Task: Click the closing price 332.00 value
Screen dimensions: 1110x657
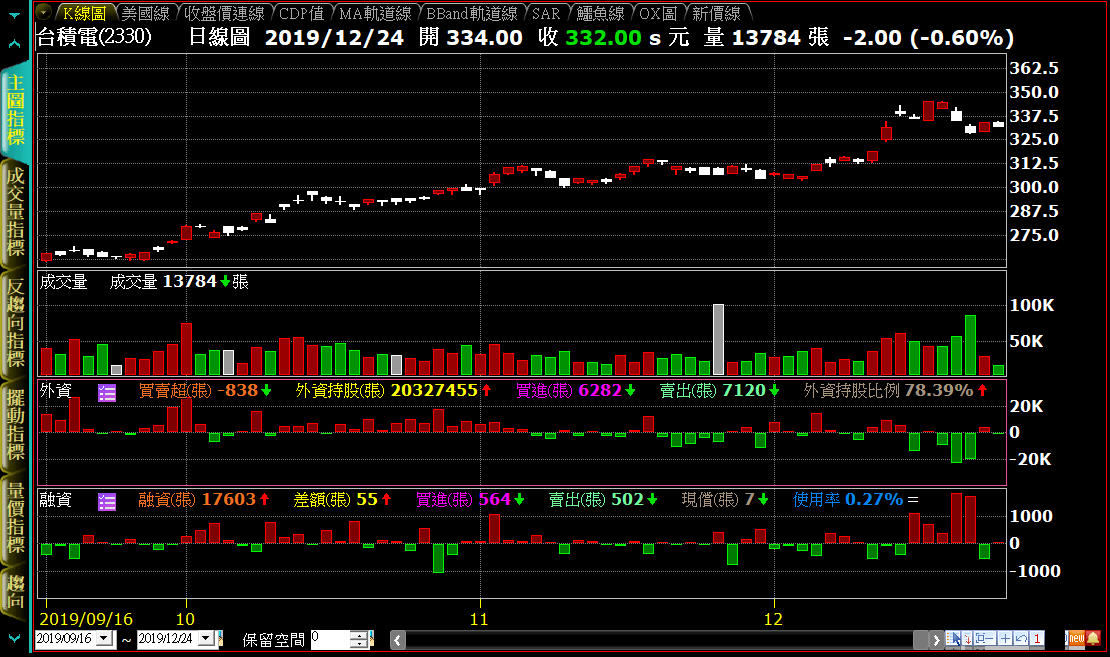Action: tap(603, 38)
